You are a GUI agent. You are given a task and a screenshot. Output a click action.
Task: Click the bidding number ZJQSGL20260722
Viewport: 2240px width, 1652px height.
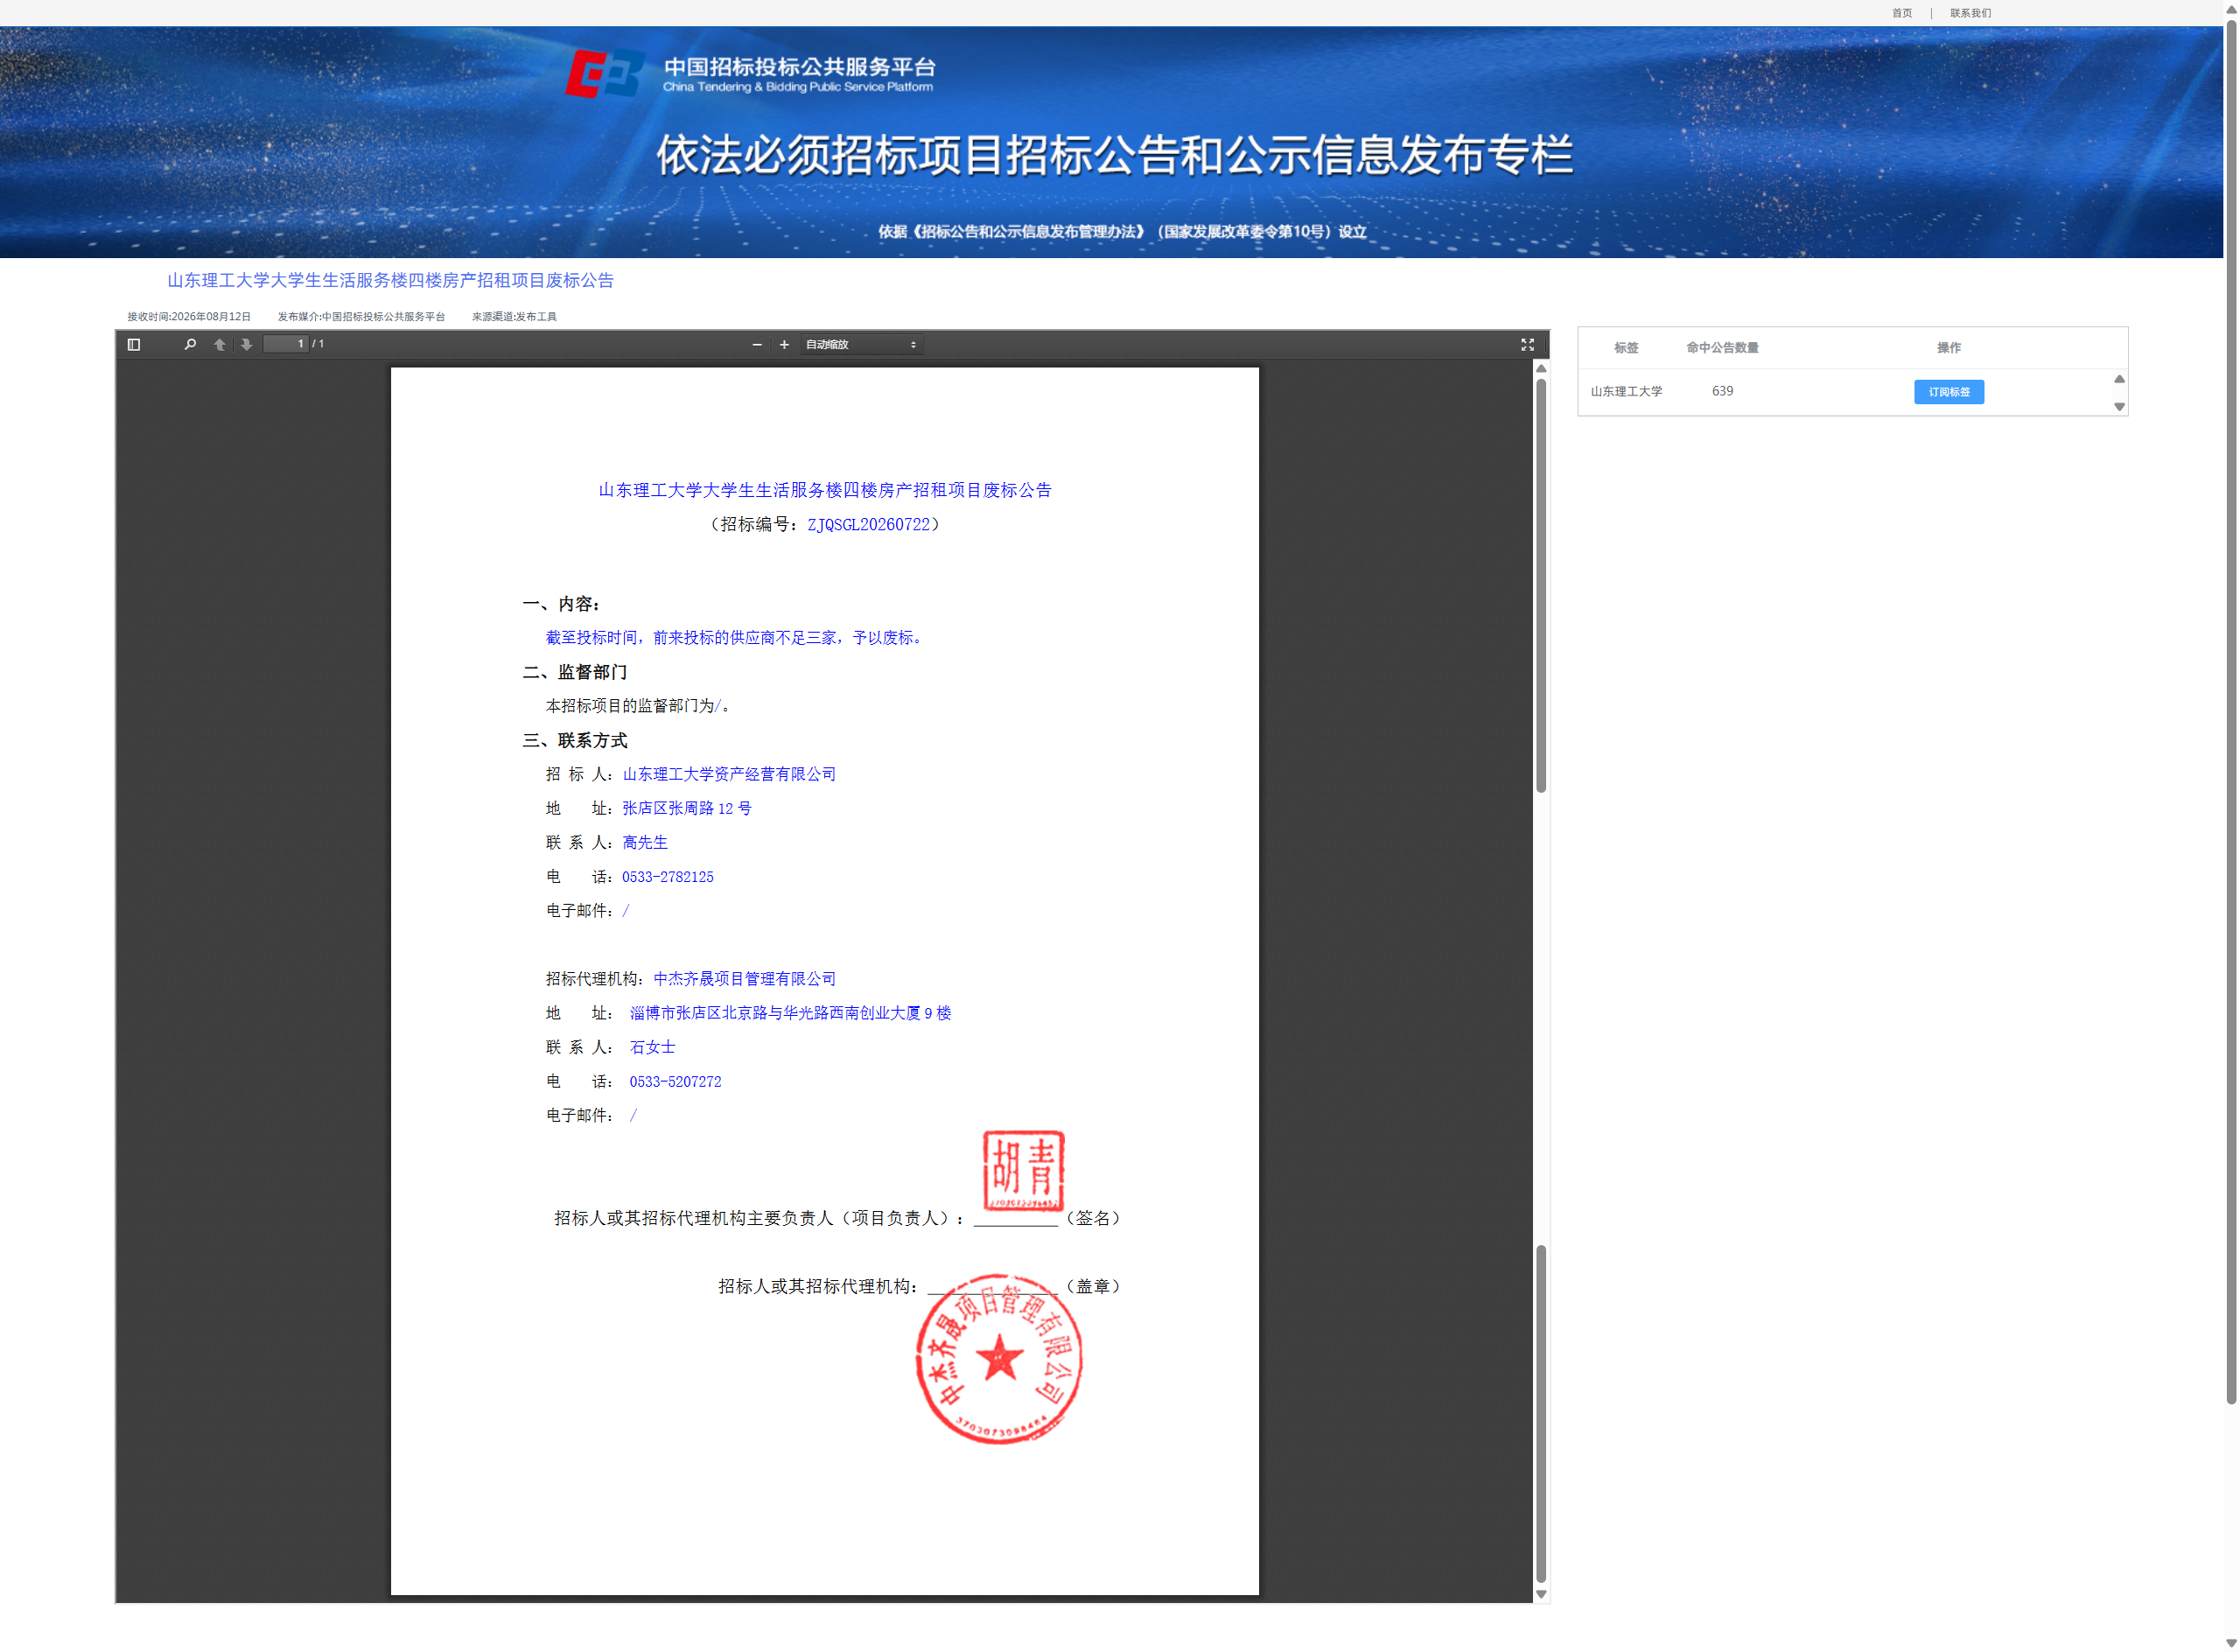click(869, 525)
